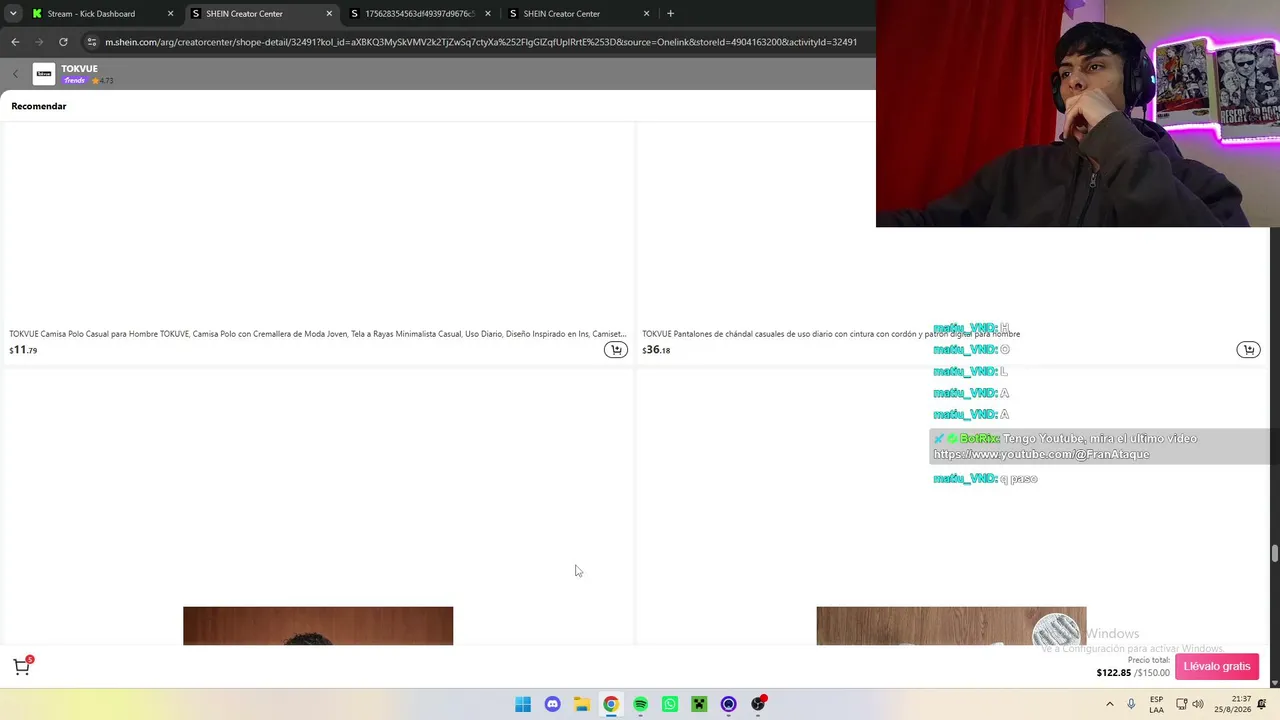The image size is (1280, 720).
Task: Open the shopping cart icon with badge
Action: [22, 667]
